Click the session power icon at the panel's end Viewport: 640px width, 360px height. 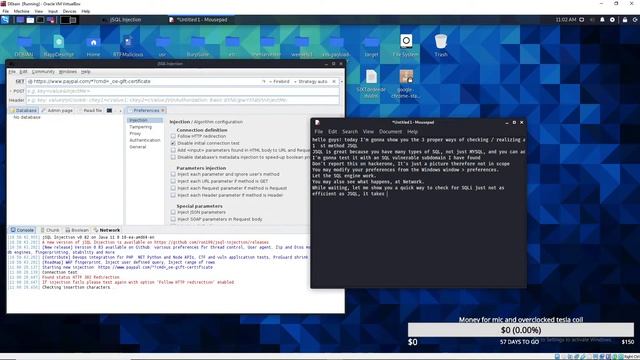[x=635, y=20]
